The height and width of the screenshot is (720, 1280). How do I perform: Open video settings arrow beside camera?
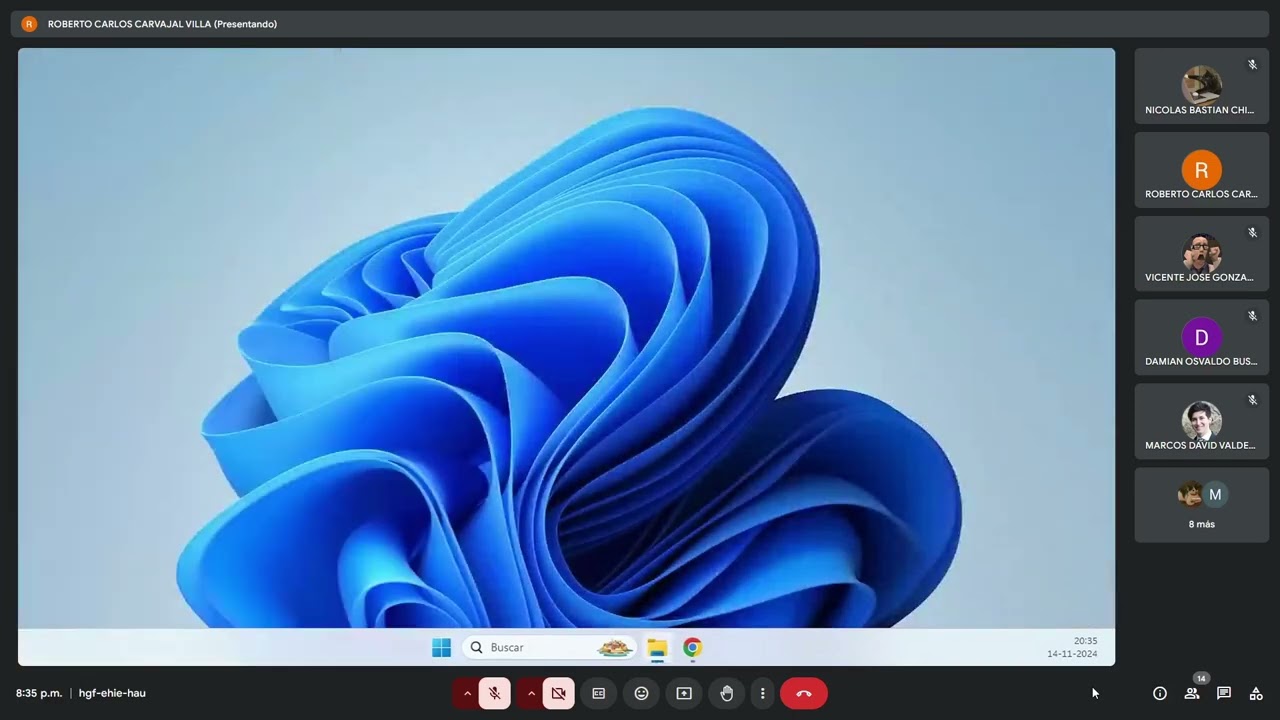[x=530, y=693]
